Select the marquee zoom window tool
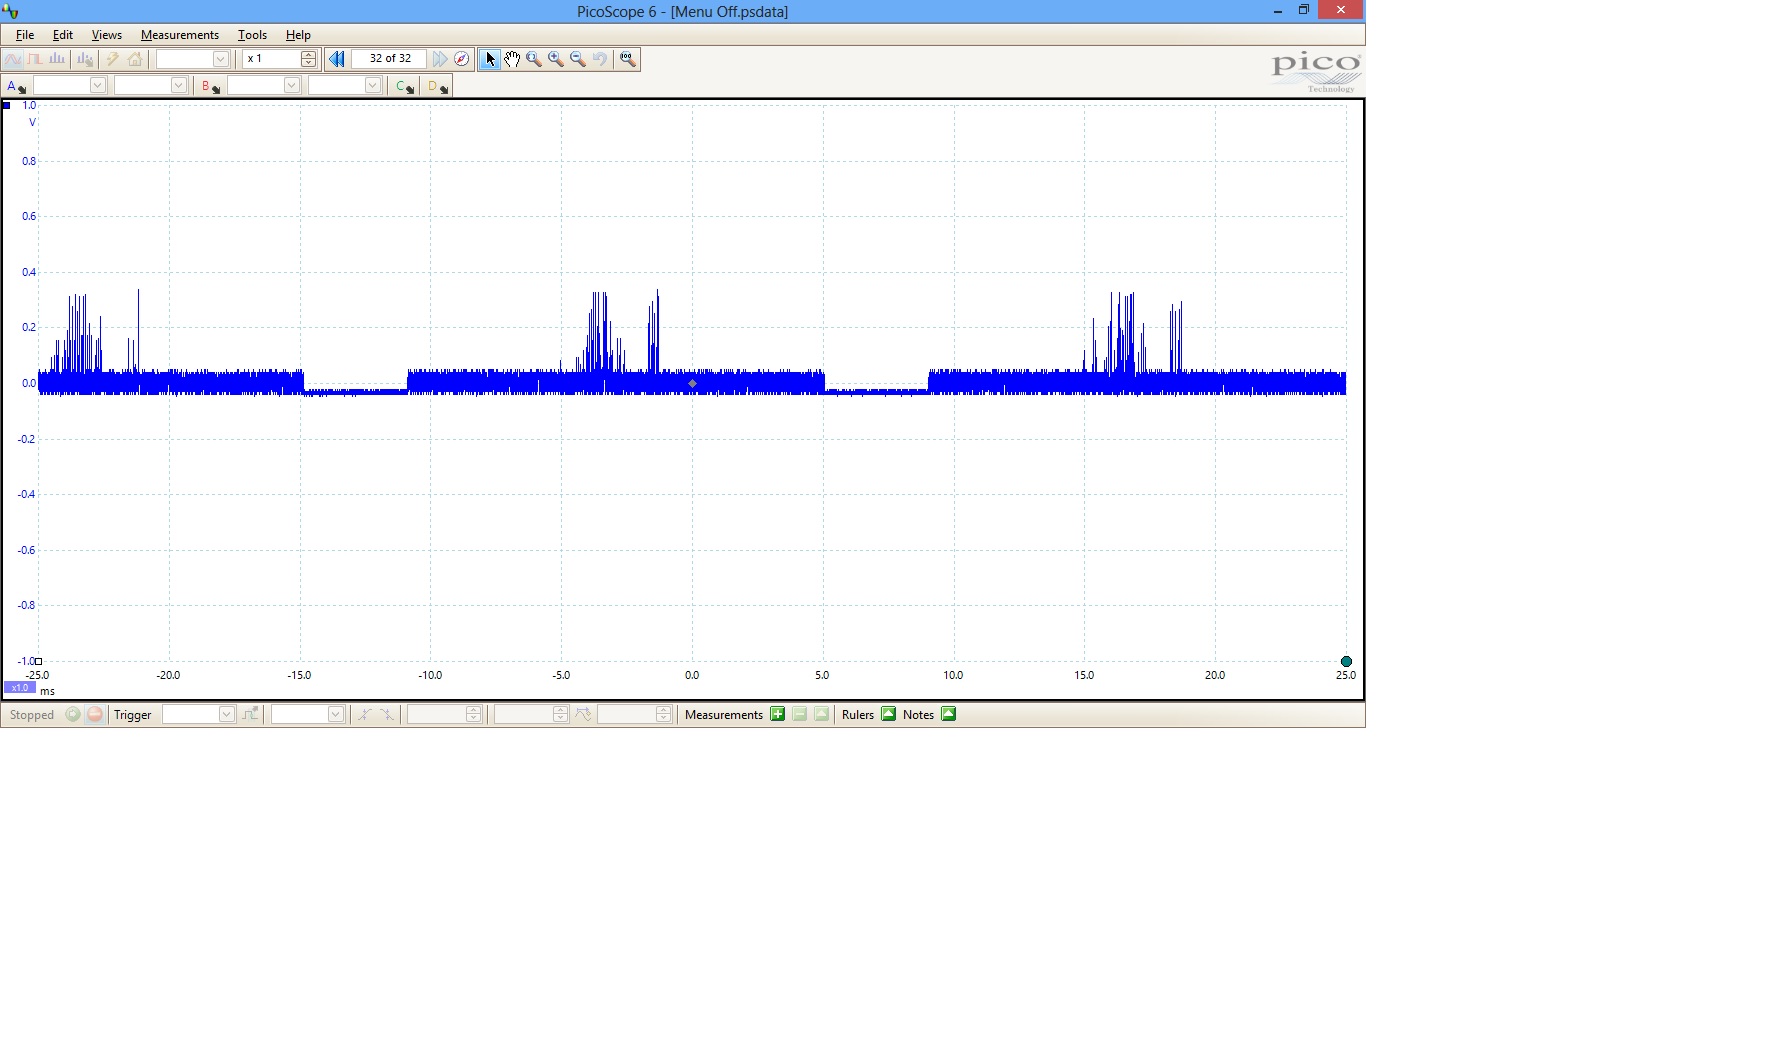1790x1052 pixels. coord(534,59)
